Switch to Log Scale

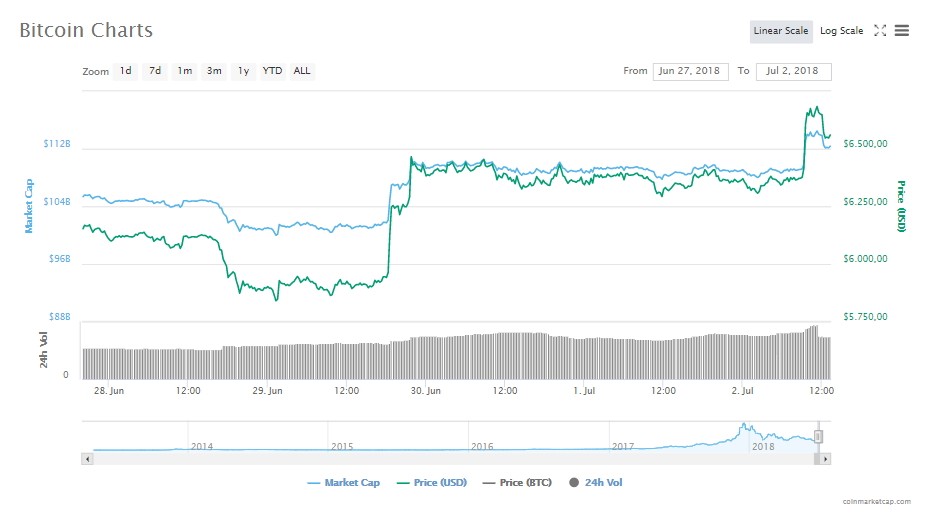841,31
